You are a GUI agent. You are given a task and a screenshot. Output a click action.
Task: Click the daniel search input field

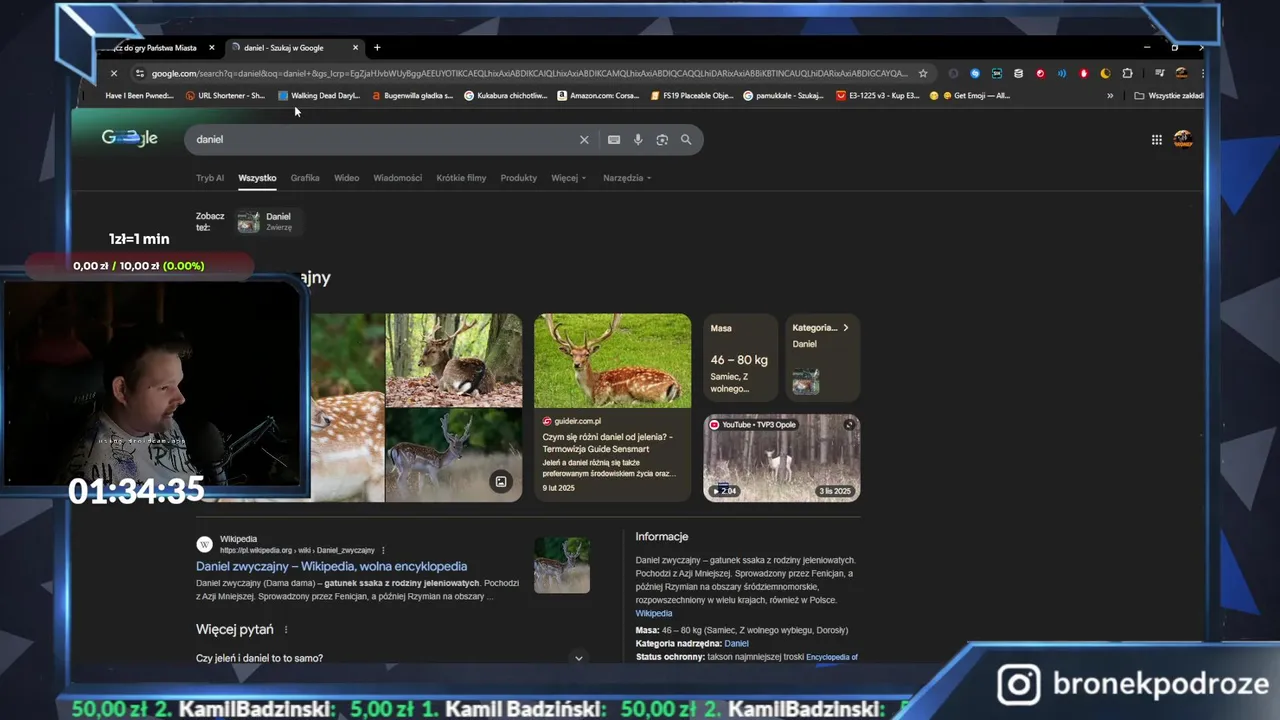click(x=380, y=140)
